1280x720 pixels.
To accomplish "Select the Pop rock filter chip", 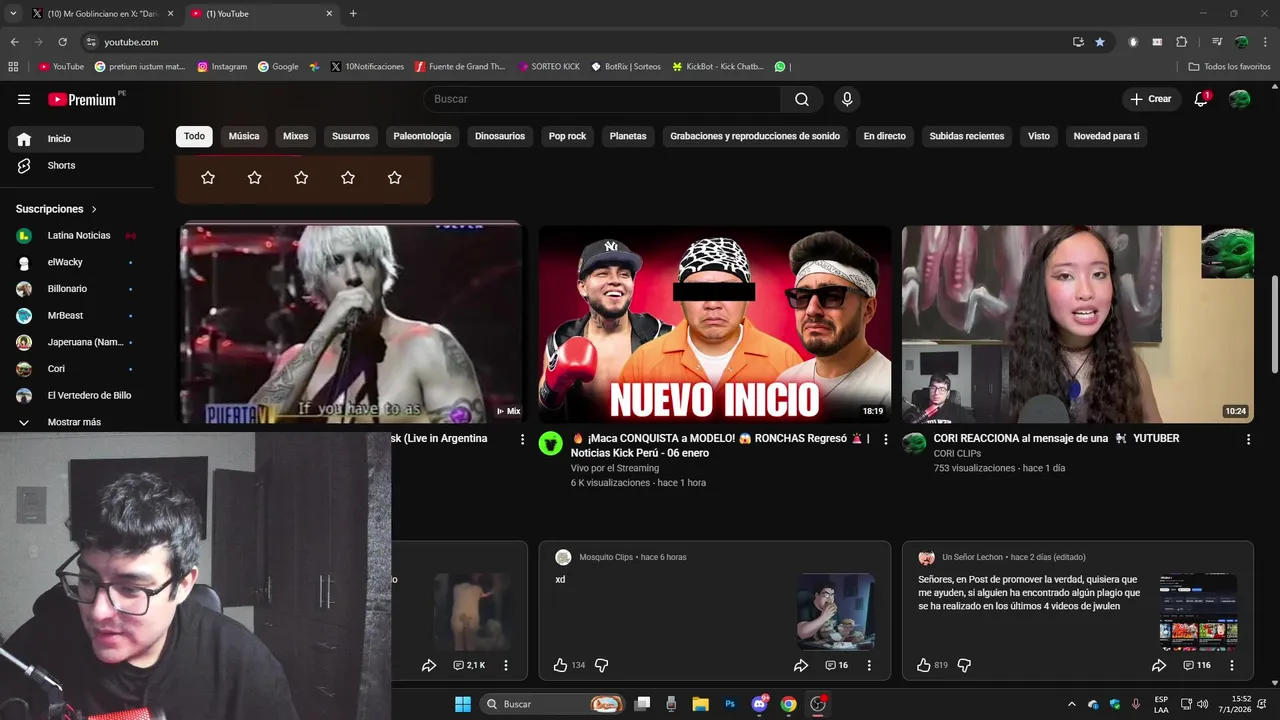I will [568, 136].
